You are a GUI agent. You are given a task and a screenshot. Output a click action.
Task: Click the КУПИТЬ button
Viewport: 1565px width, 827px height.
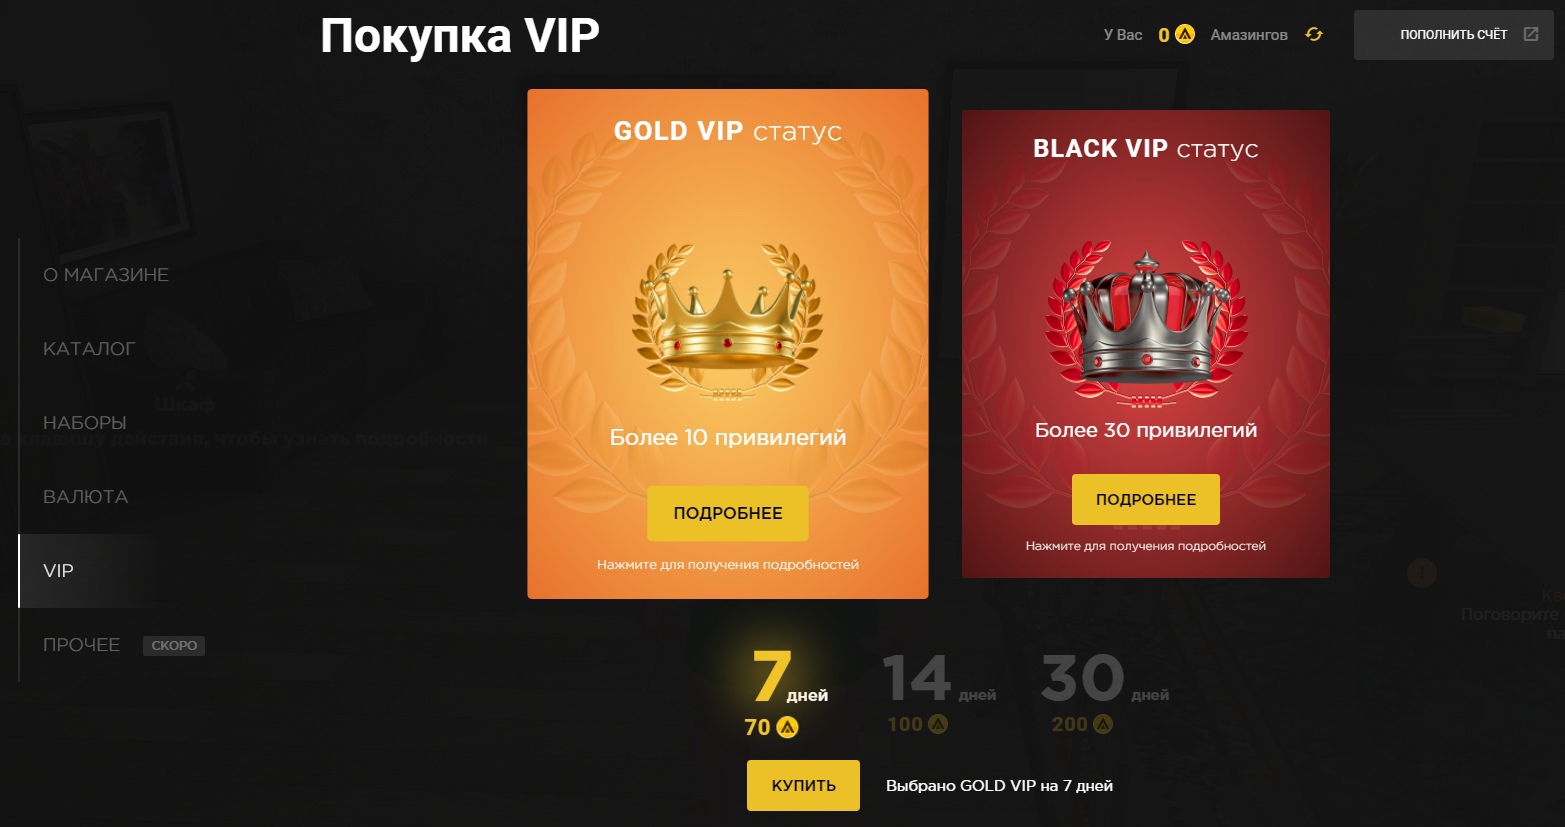[x=803, y=785]
